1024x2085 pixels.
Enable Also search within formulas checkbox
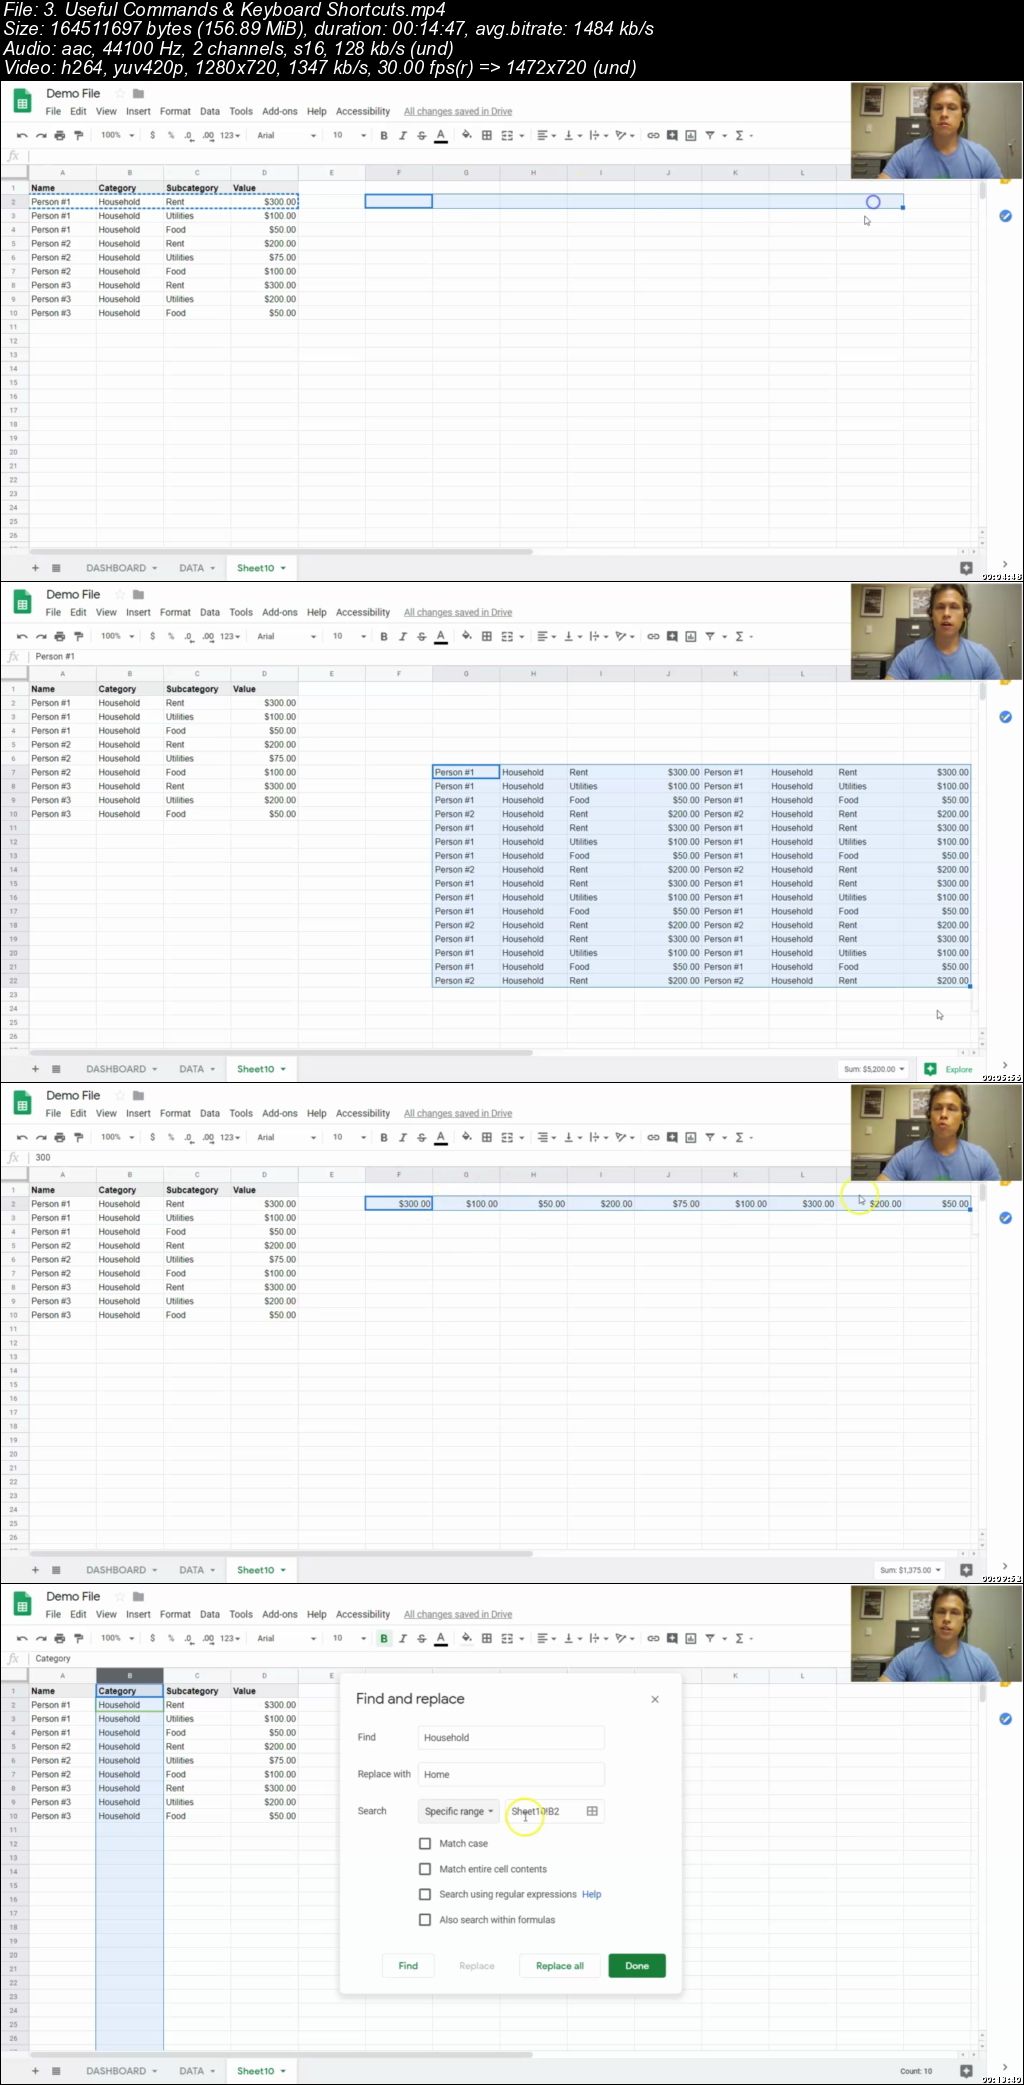425,1920
